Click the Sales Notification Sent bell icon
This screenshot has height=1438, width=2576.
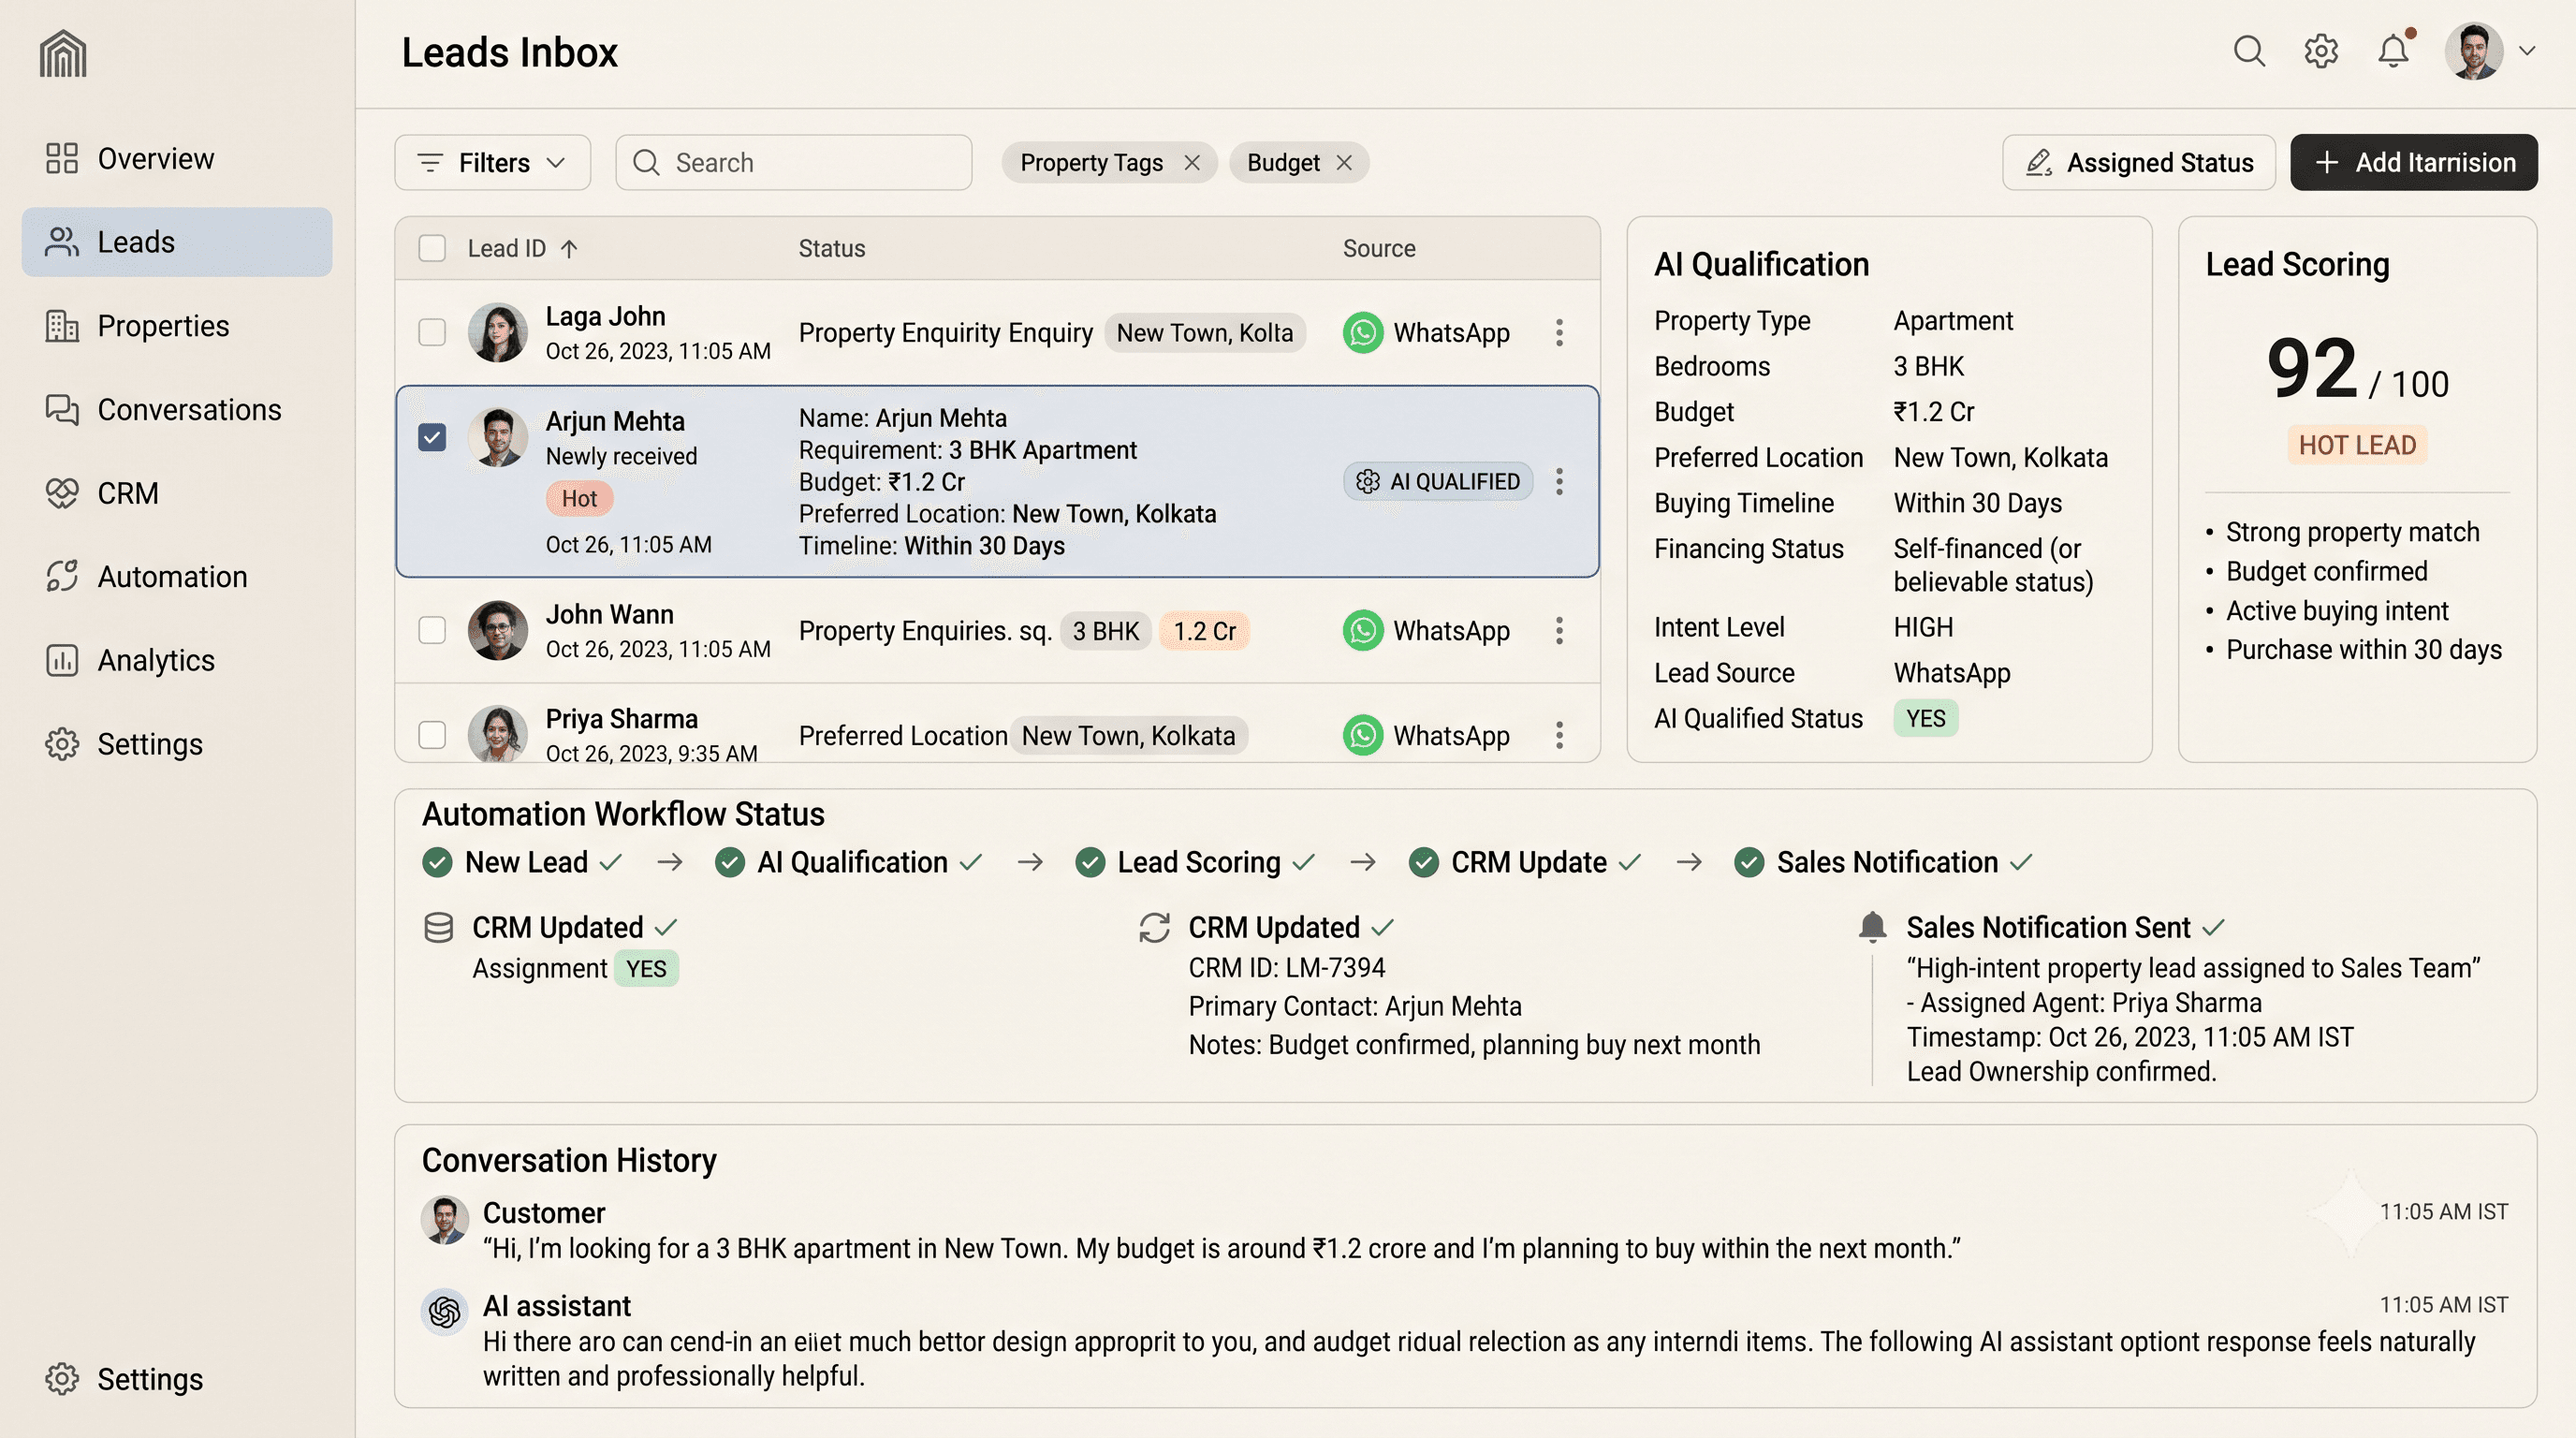click(x=1873, y=927)
